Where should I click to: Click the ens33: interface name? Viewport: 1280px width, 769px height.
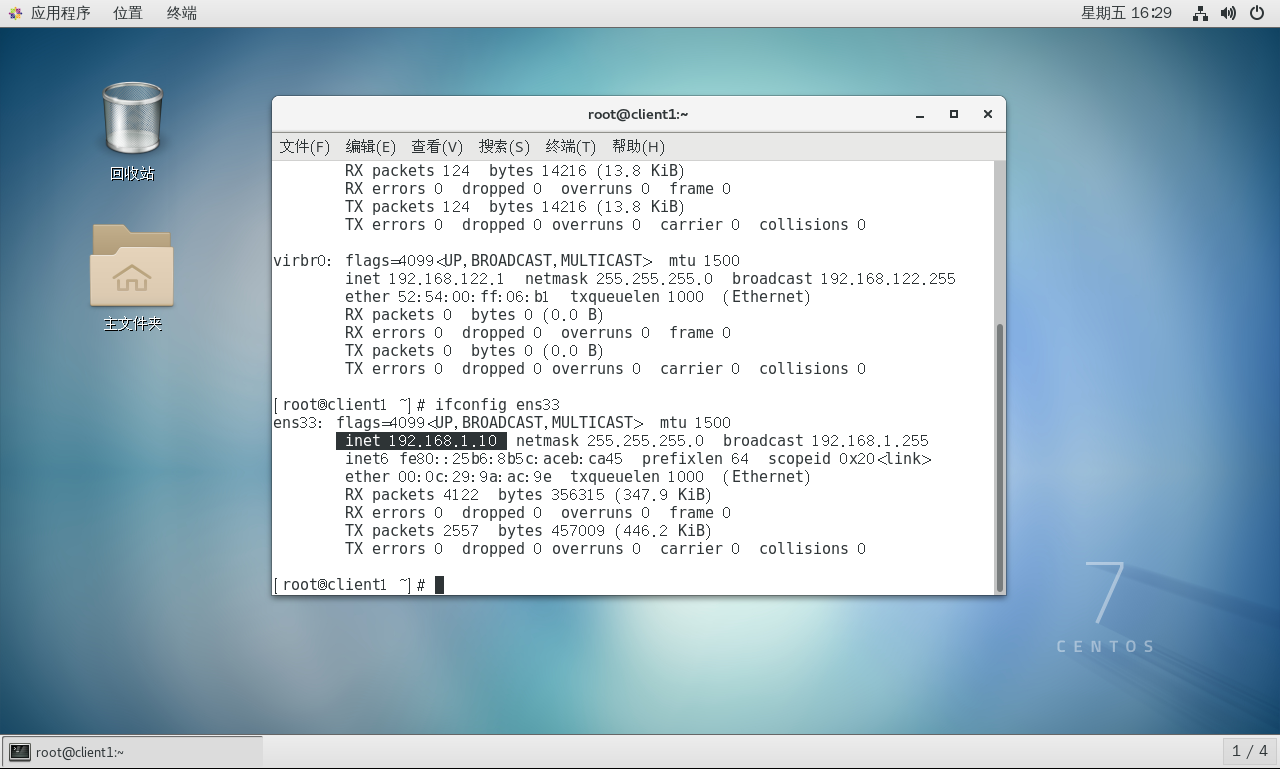(x=298, y=423)
